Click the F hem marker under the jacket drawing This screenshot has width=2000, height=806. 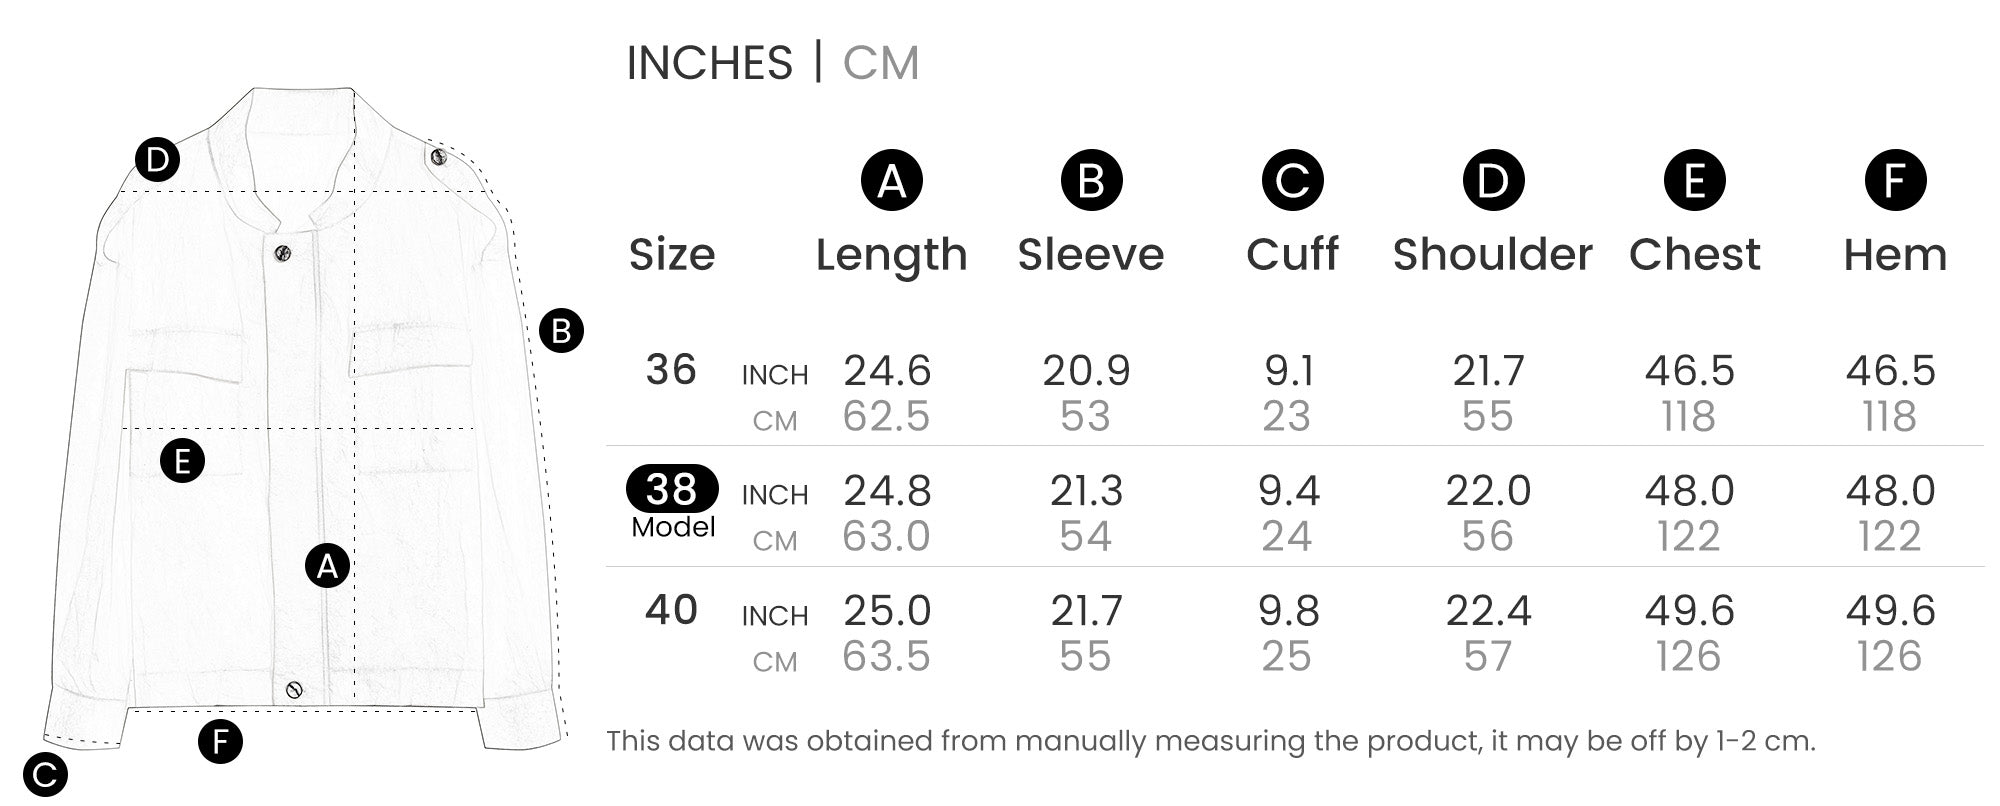pos(220,742)
